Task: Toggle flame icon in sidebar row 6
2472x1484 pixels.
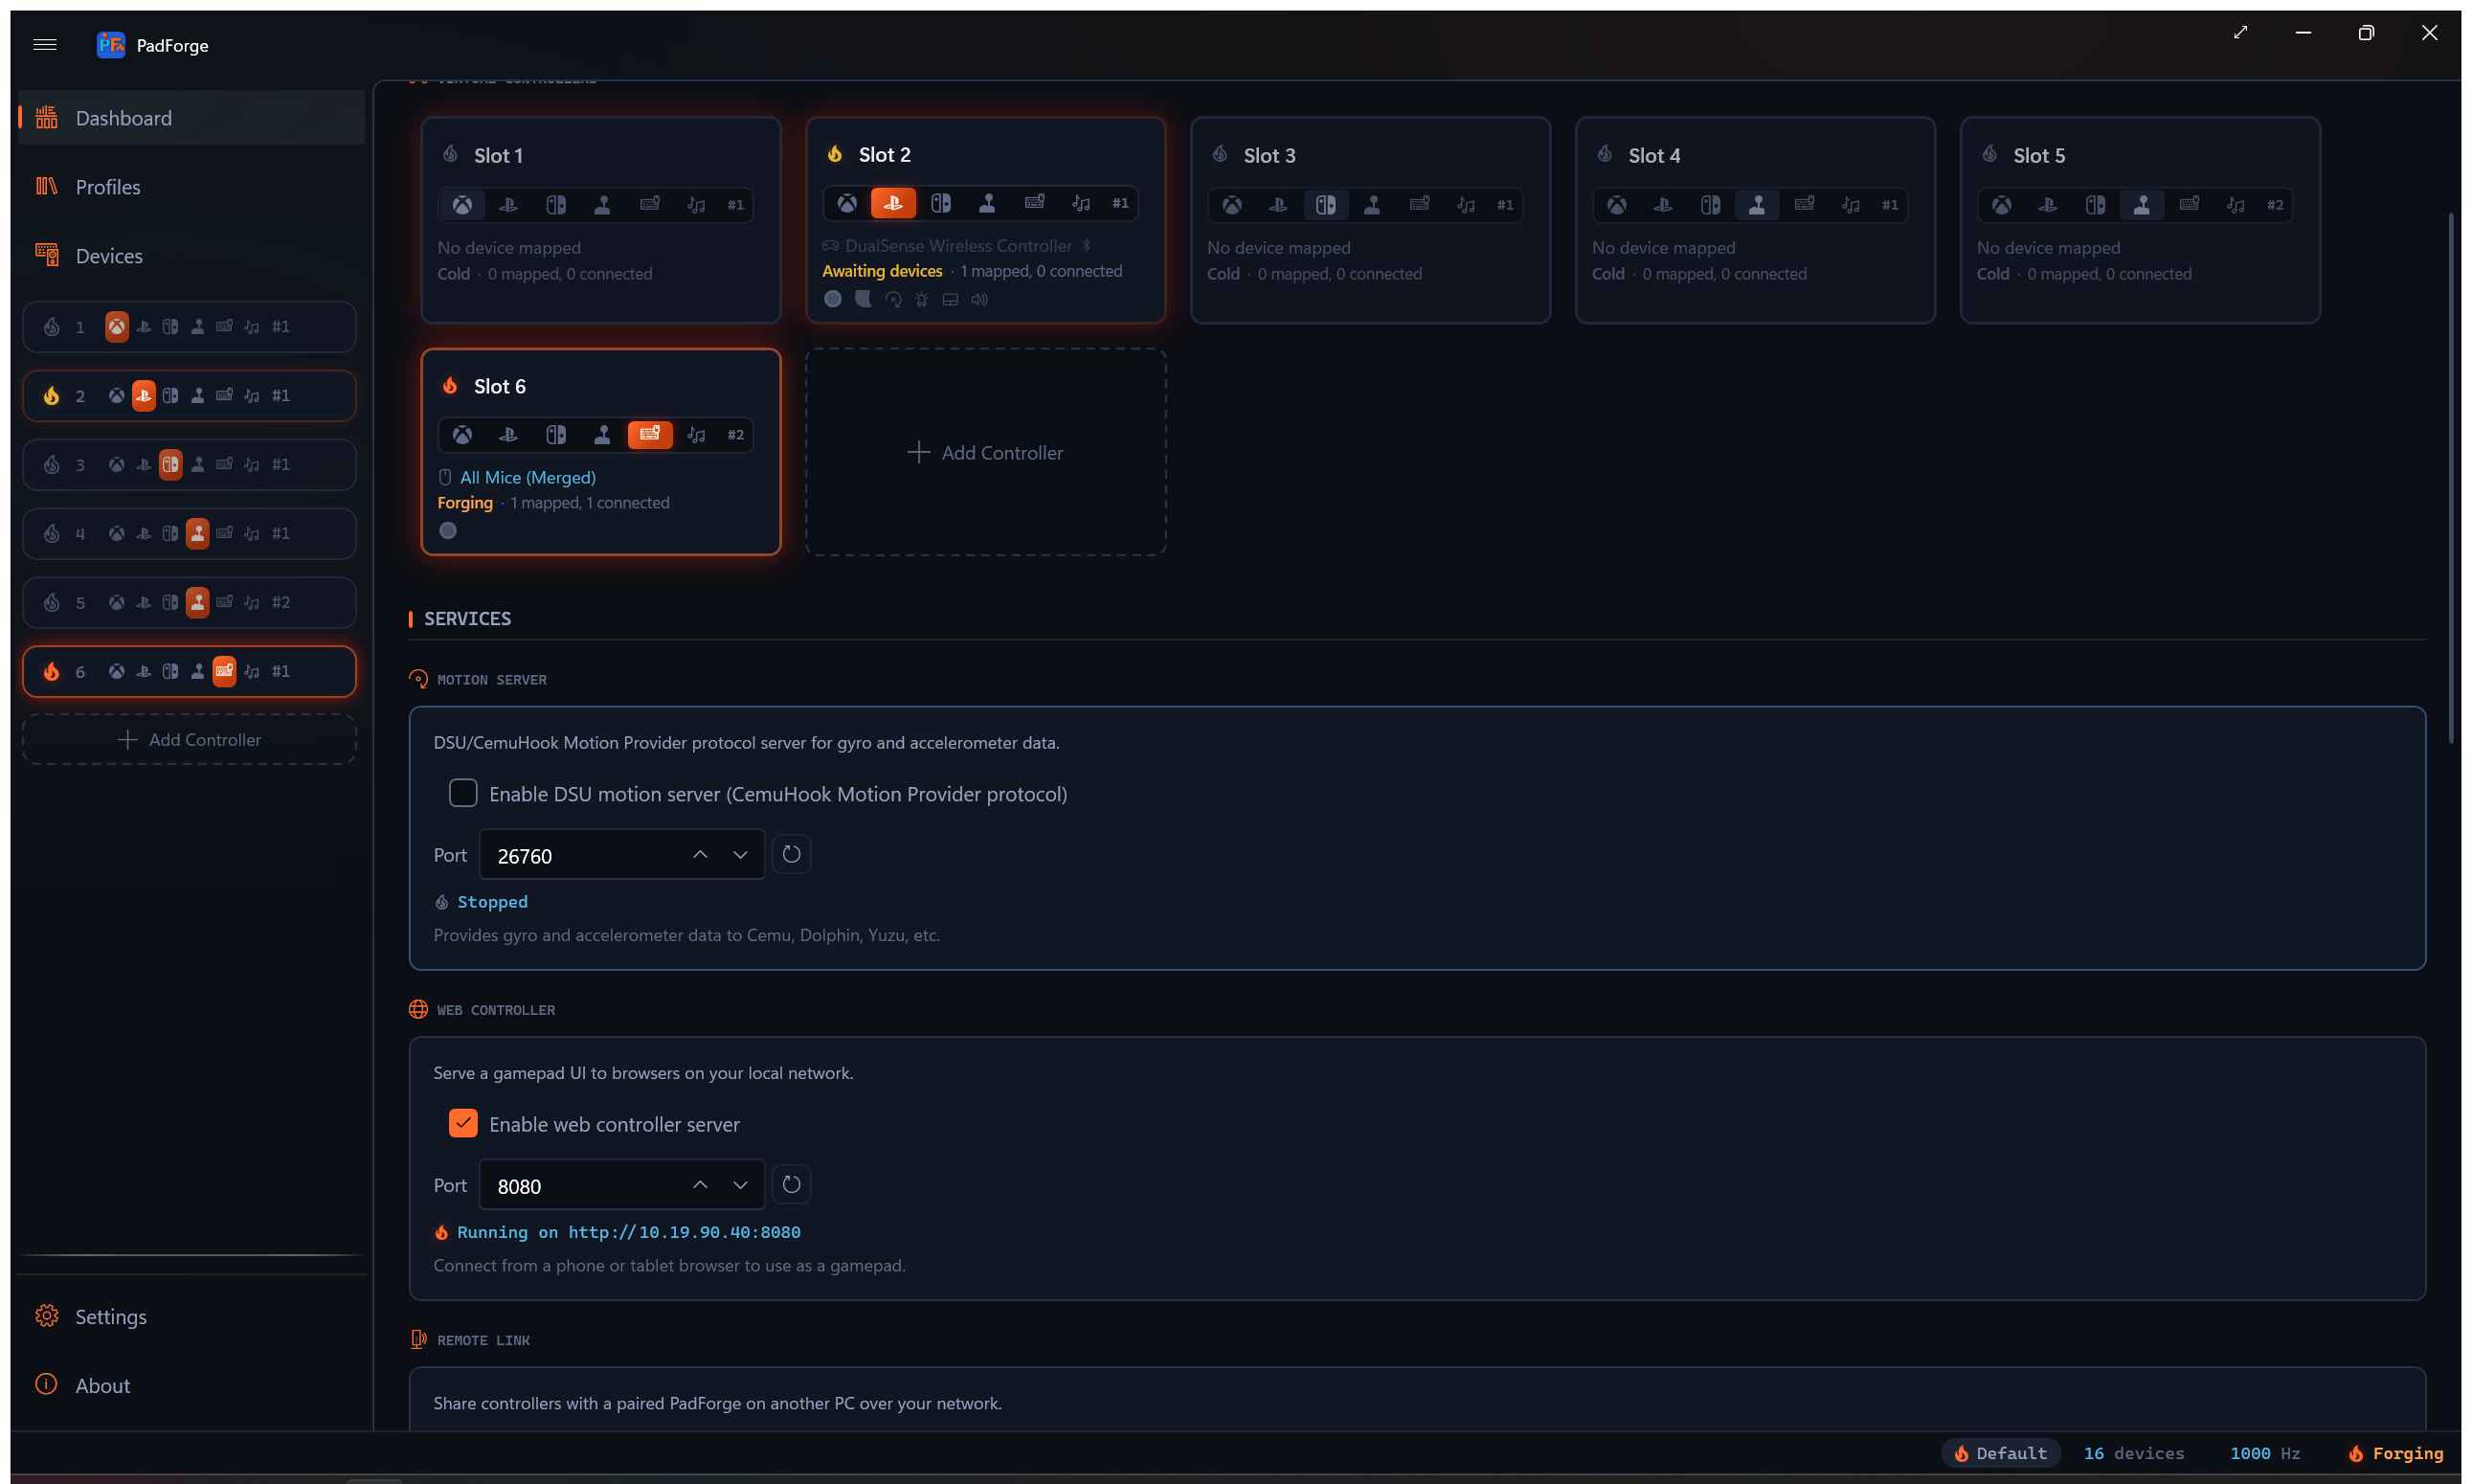Action: [x=51, y=671]
